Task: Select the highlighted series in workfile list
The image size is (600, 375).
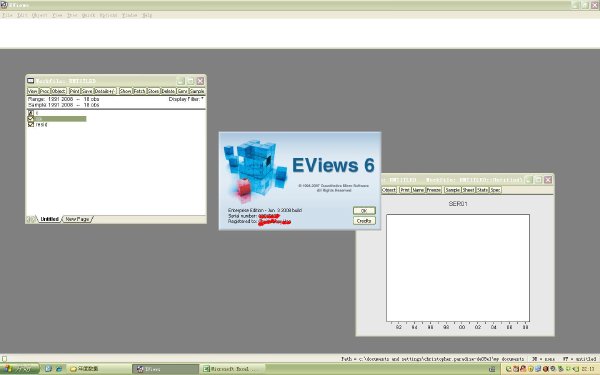Action: tap(57, 119)
